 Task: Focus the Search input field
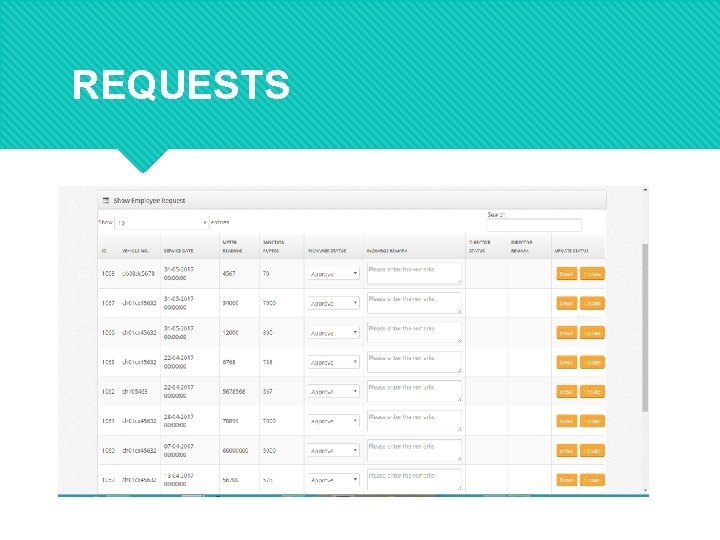(534, 225)
